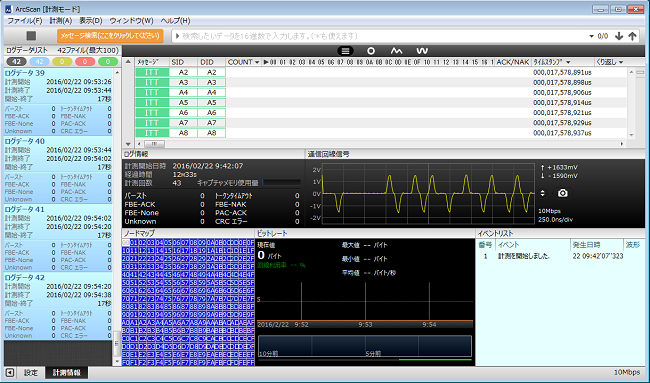
Task: Open the search history dropdown arrow next to 0/0
Action: pyautogui.click(x=592, y=36)
